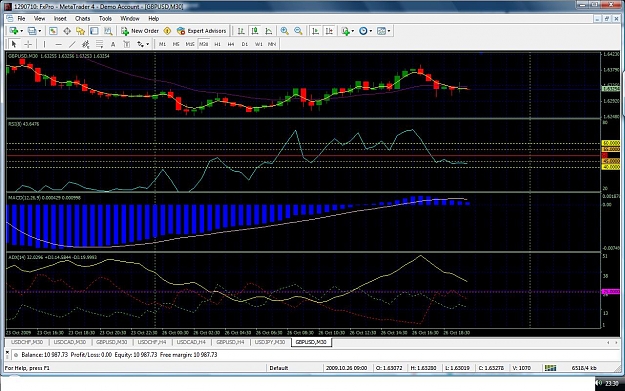
Task: Open the View menu
Action: click(x=39, y=18)
